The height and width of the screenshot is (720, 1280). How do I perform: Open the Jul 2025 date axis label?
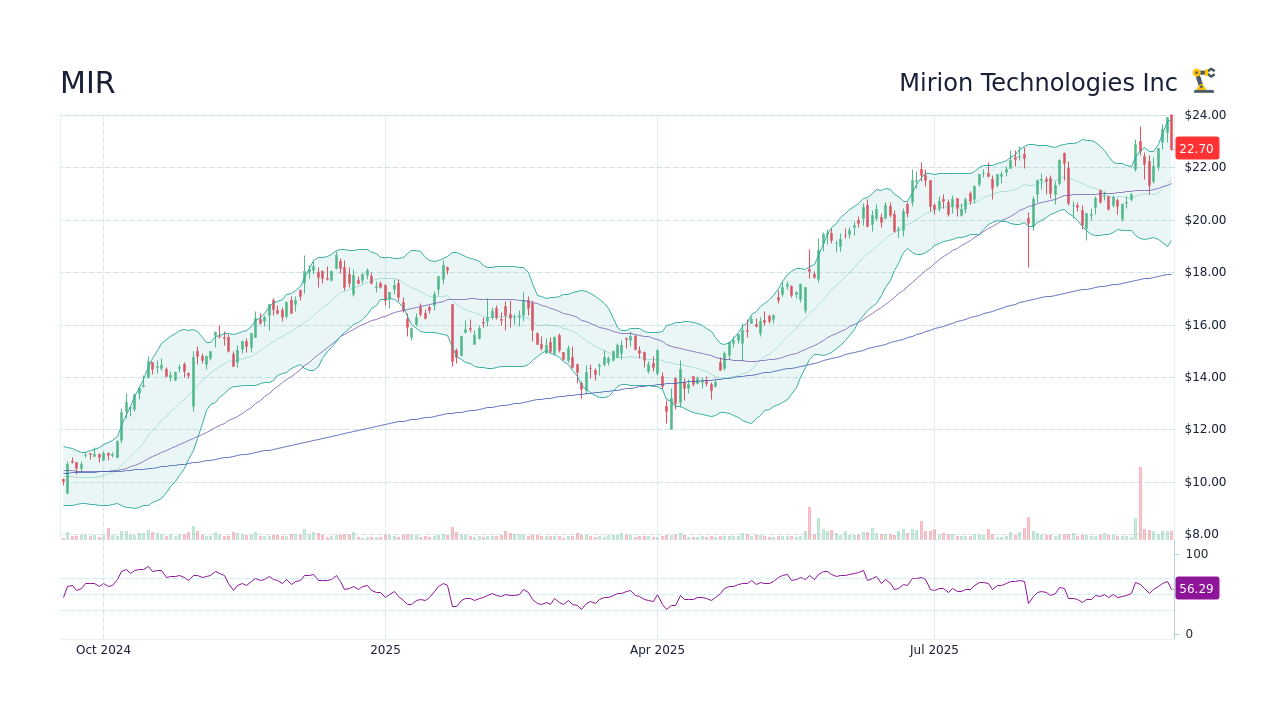(x=934, y=649)
